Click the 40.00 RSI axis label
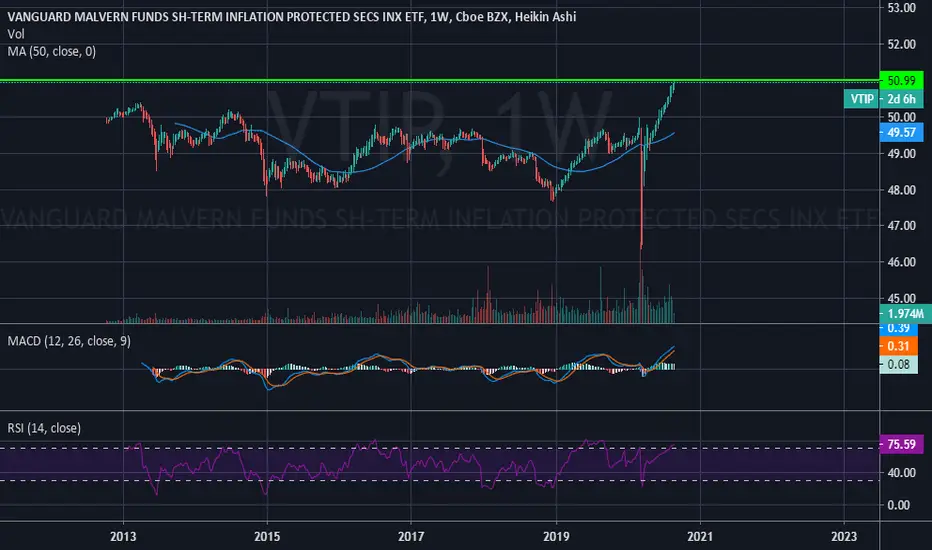The image size is (932, 550). tap(902, 473)
